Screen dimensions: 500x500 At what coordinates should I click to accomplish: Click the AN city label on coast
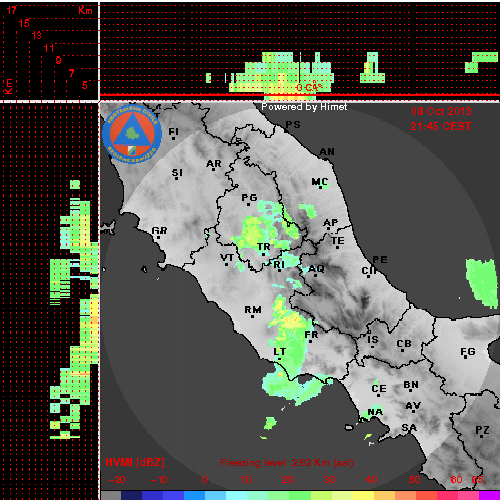(327, 152)
